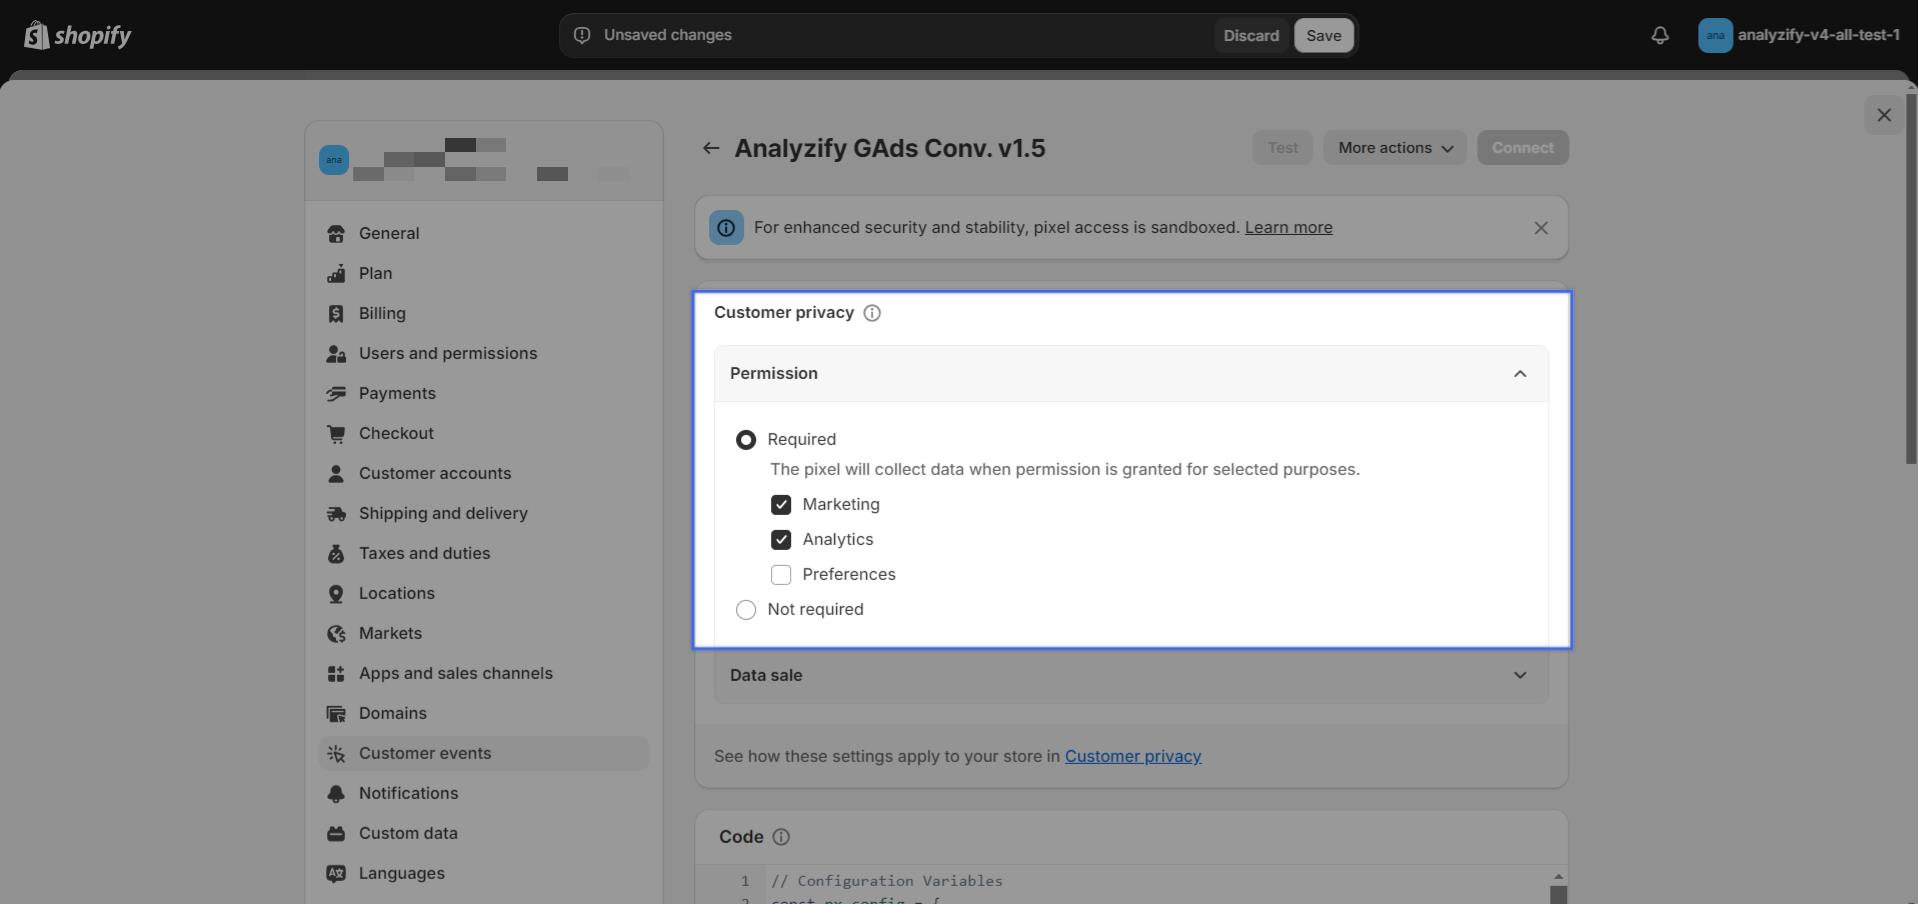Collapse the Permission section
The height and width of the screenshot is (904, 1918).
(x=1131, y=373)
